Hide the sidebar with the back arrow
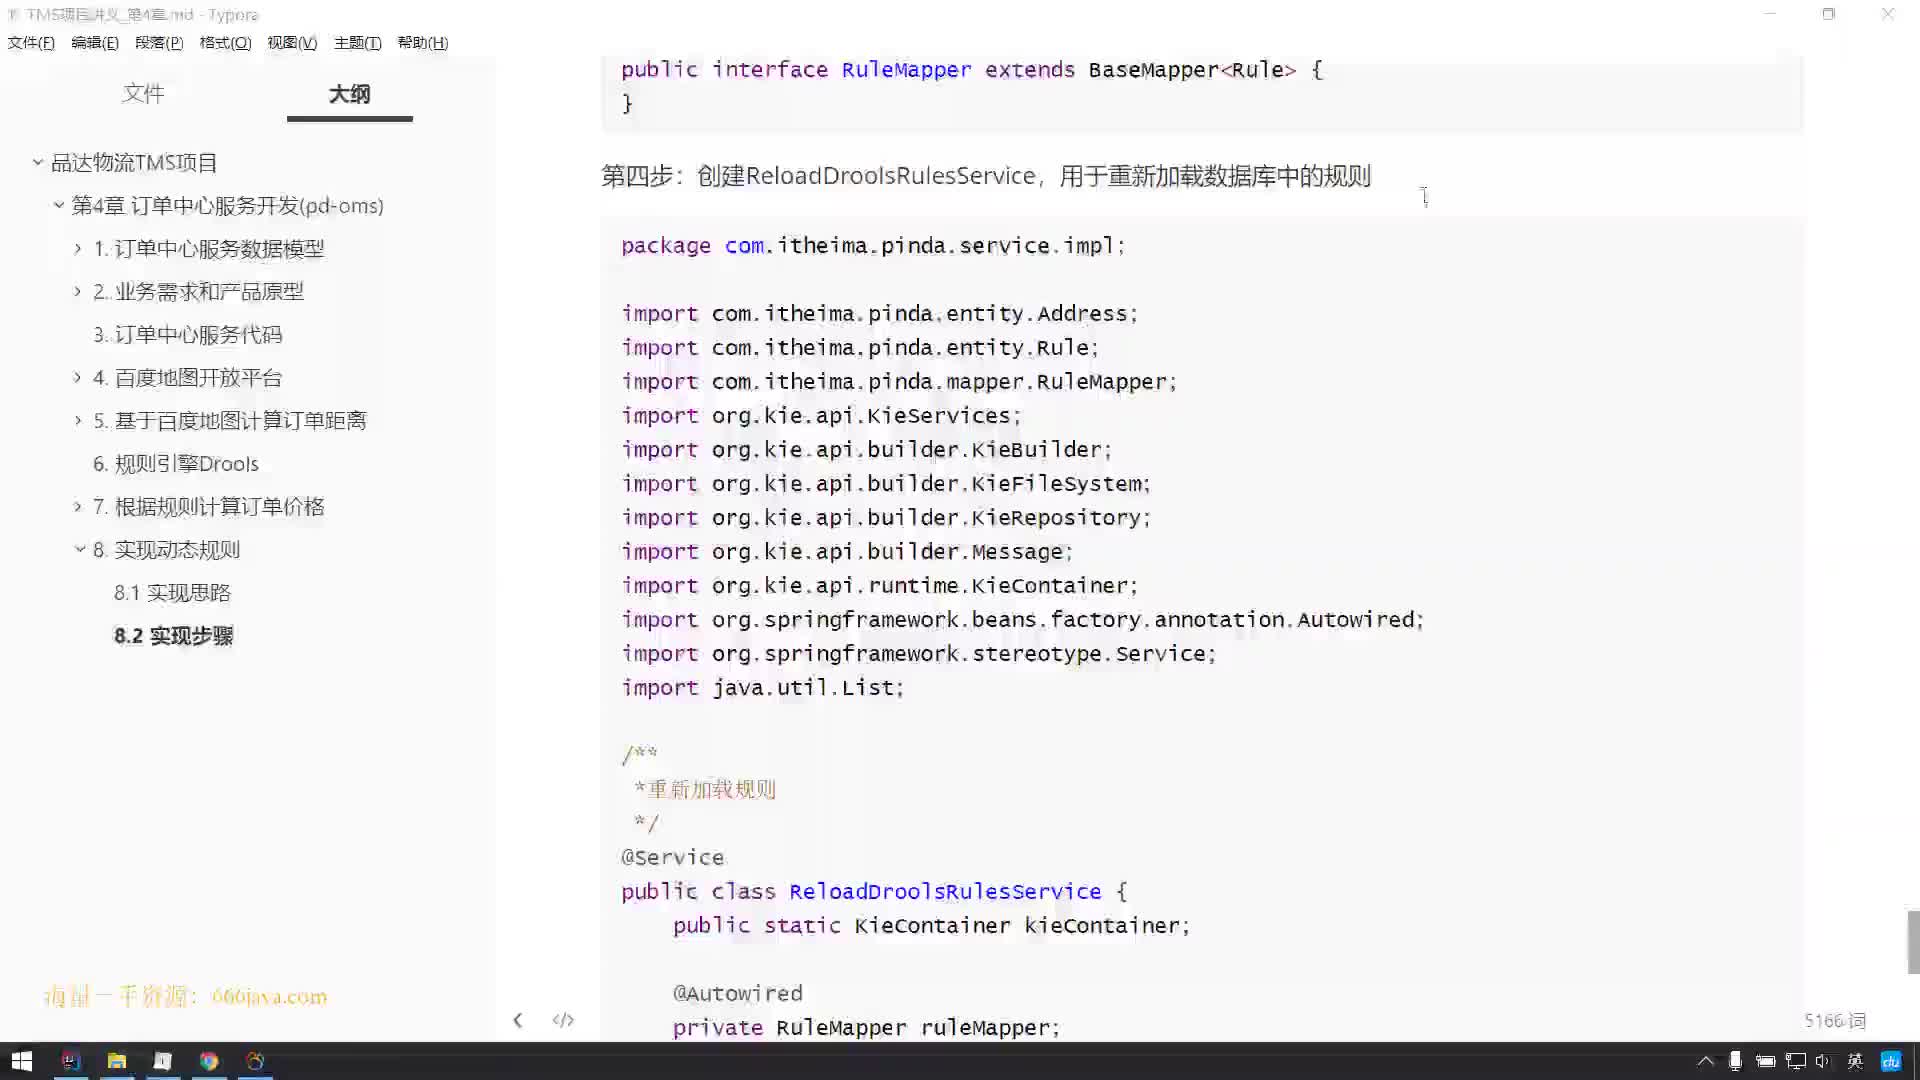 [x=517, y=1020]
